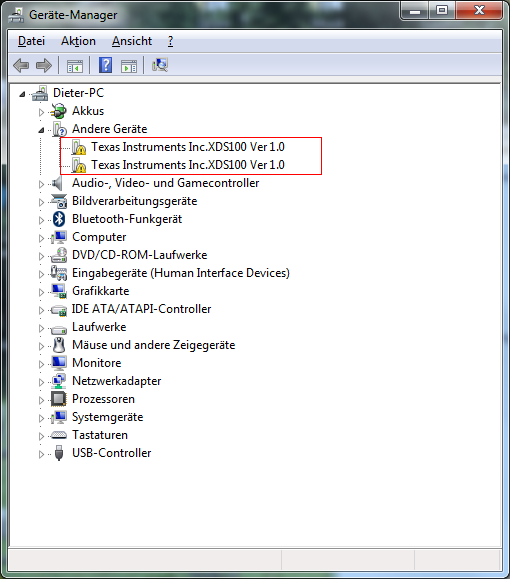
Task: Select Eingabegeräte (Human Interface Devices) label
Action: point(181,273)
